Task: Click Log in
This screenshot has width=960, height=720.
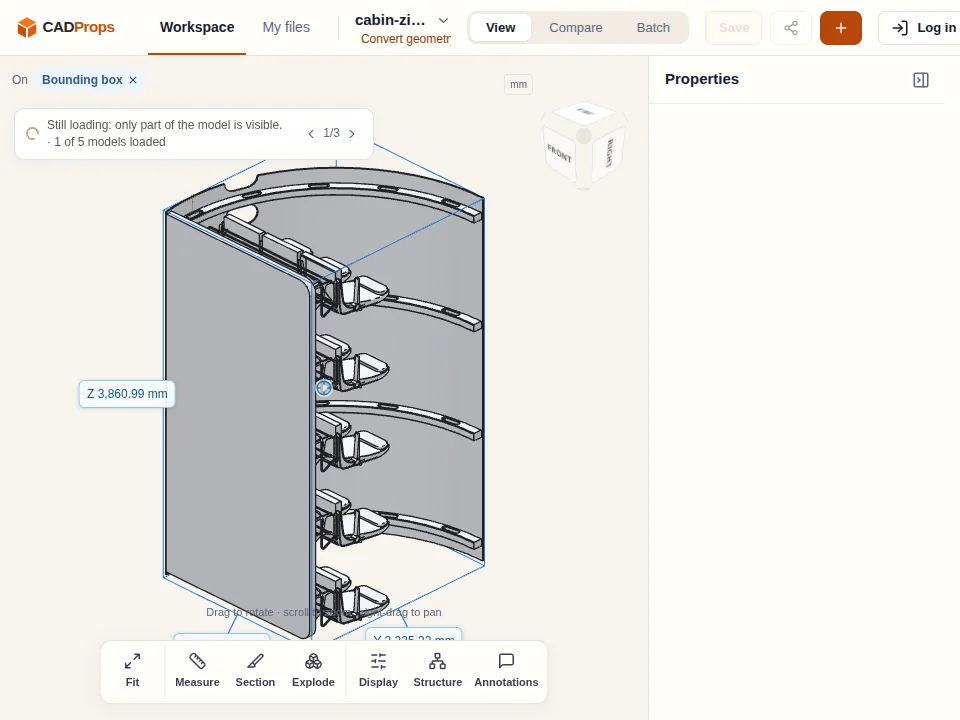Action: (923, 28)
